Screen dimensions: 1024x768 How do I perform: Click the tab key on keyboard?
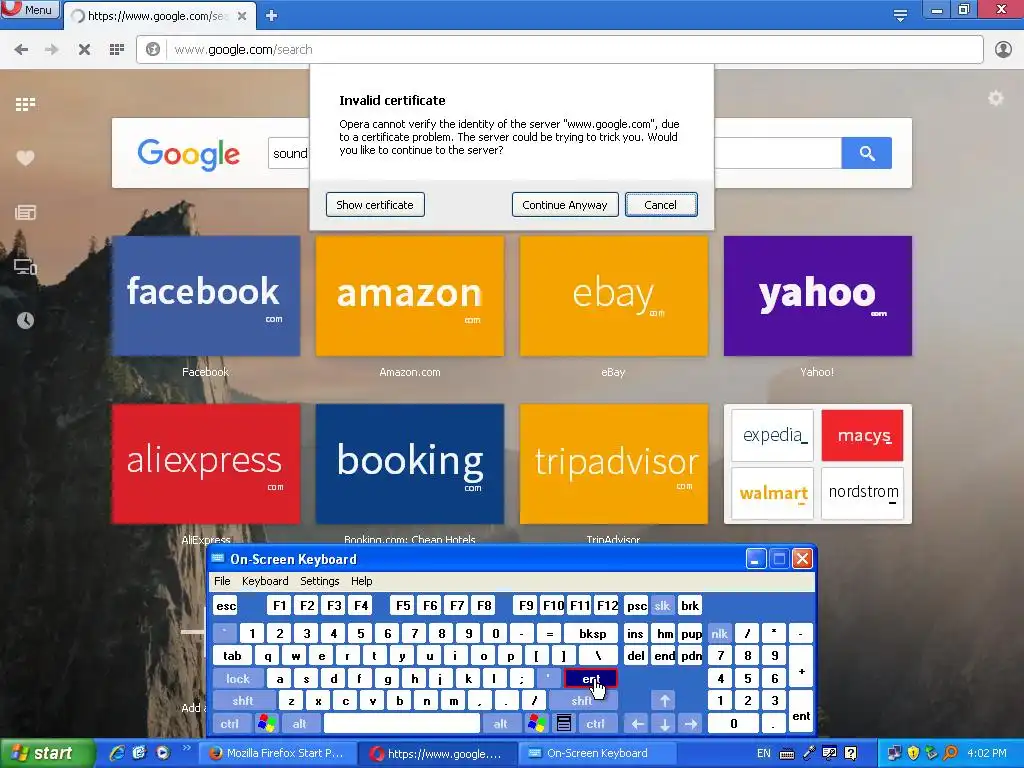(x=232, y=656)
